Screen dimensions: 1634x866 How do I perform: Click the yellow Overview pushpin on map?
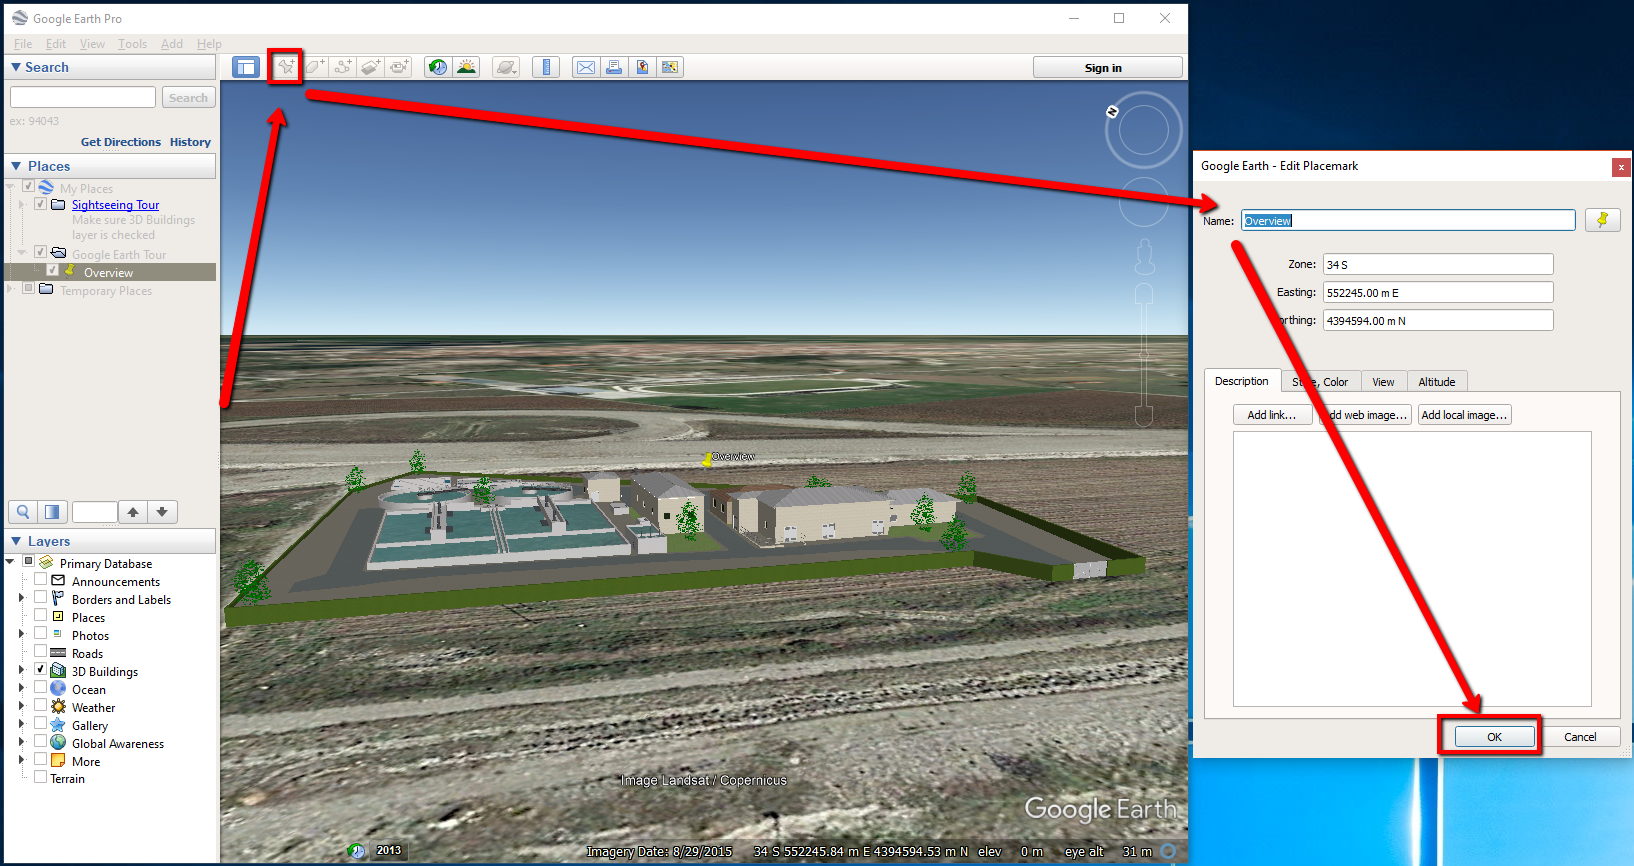(x=707, y=459)
